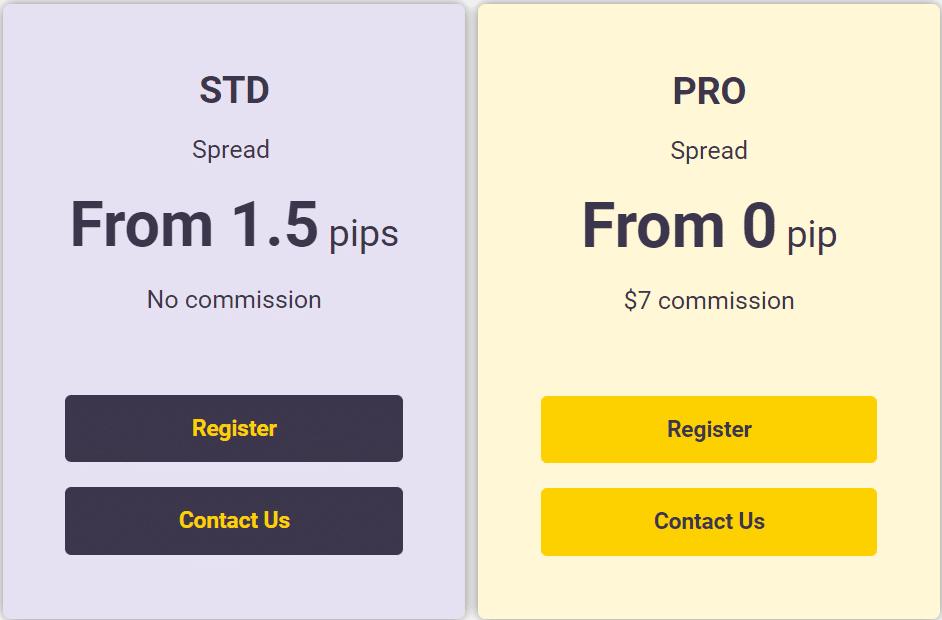942x620 pixels.
Task: Click the pips unit label
Action: (363, 235)
